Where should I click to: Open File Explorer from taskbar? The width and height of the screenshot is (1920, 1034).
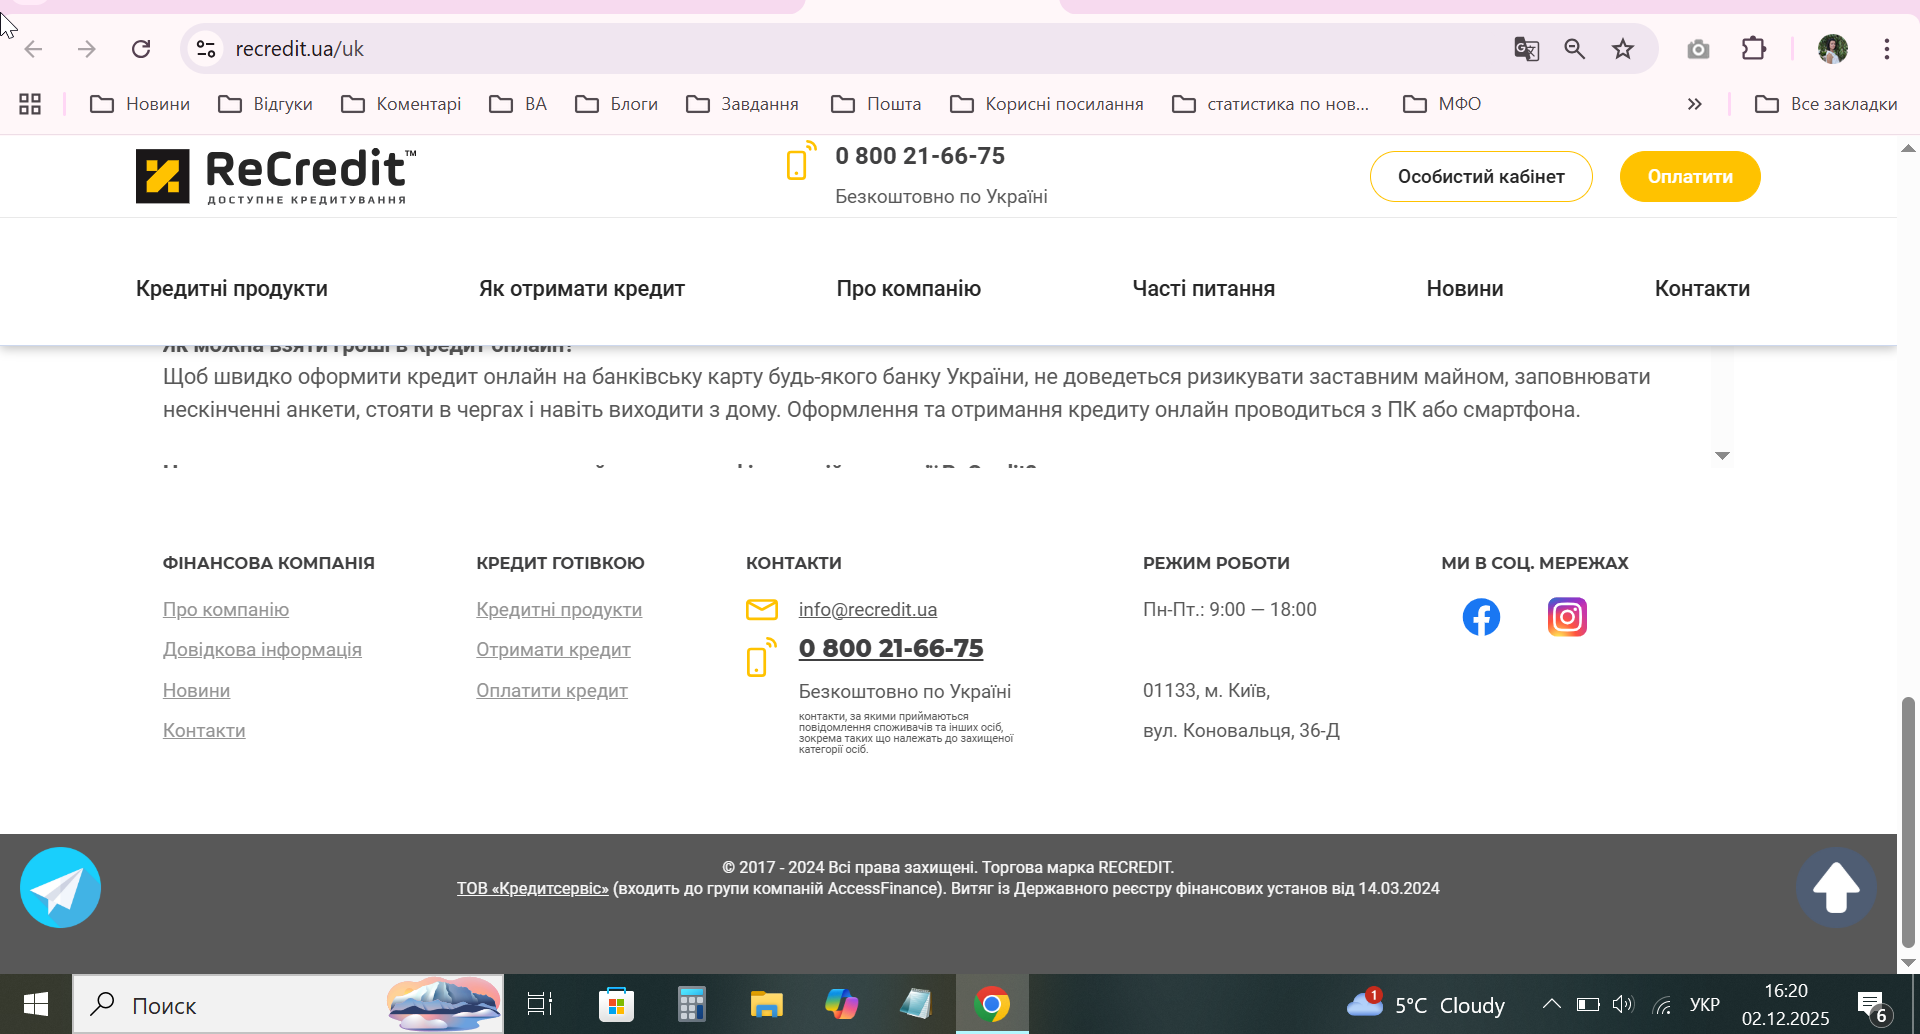tap(766, 1004)
